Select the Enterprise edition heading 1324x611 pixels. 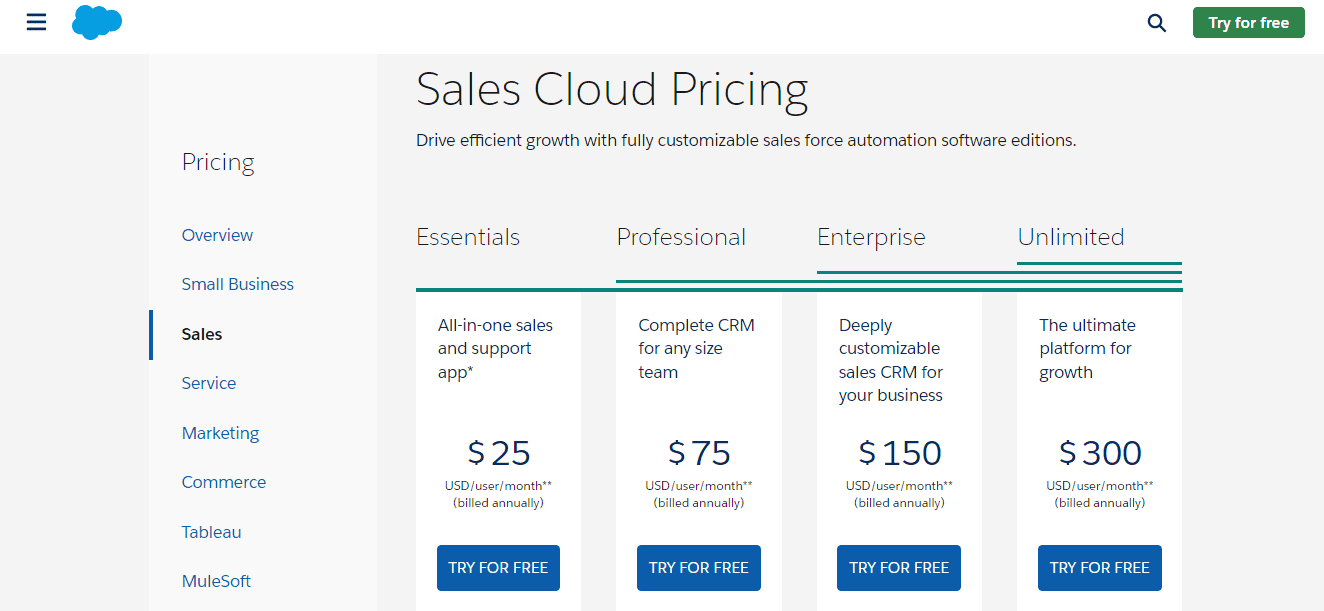coord(871,237)
